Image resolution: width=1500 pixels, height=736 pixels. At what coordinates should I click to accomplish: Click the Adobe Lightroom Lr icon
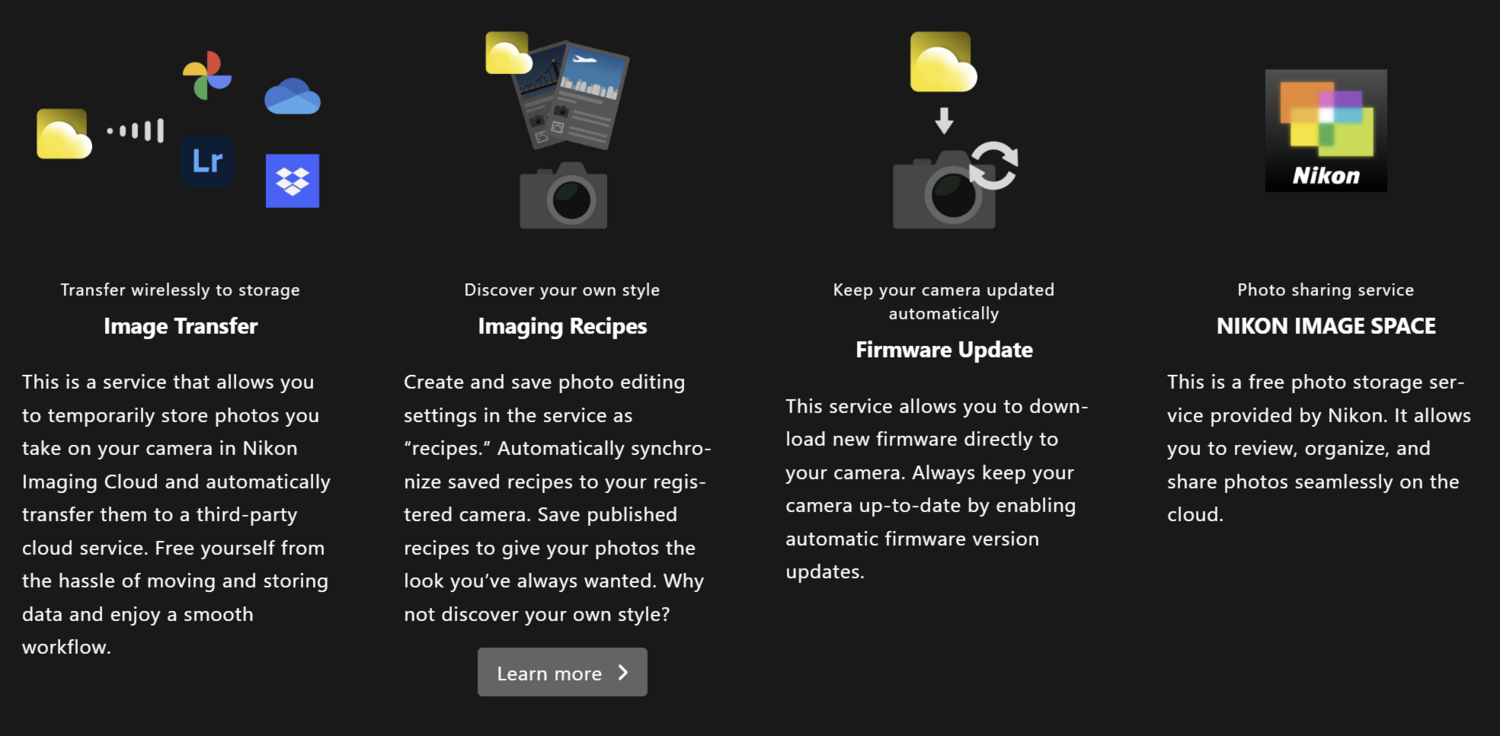coord(208,160)
